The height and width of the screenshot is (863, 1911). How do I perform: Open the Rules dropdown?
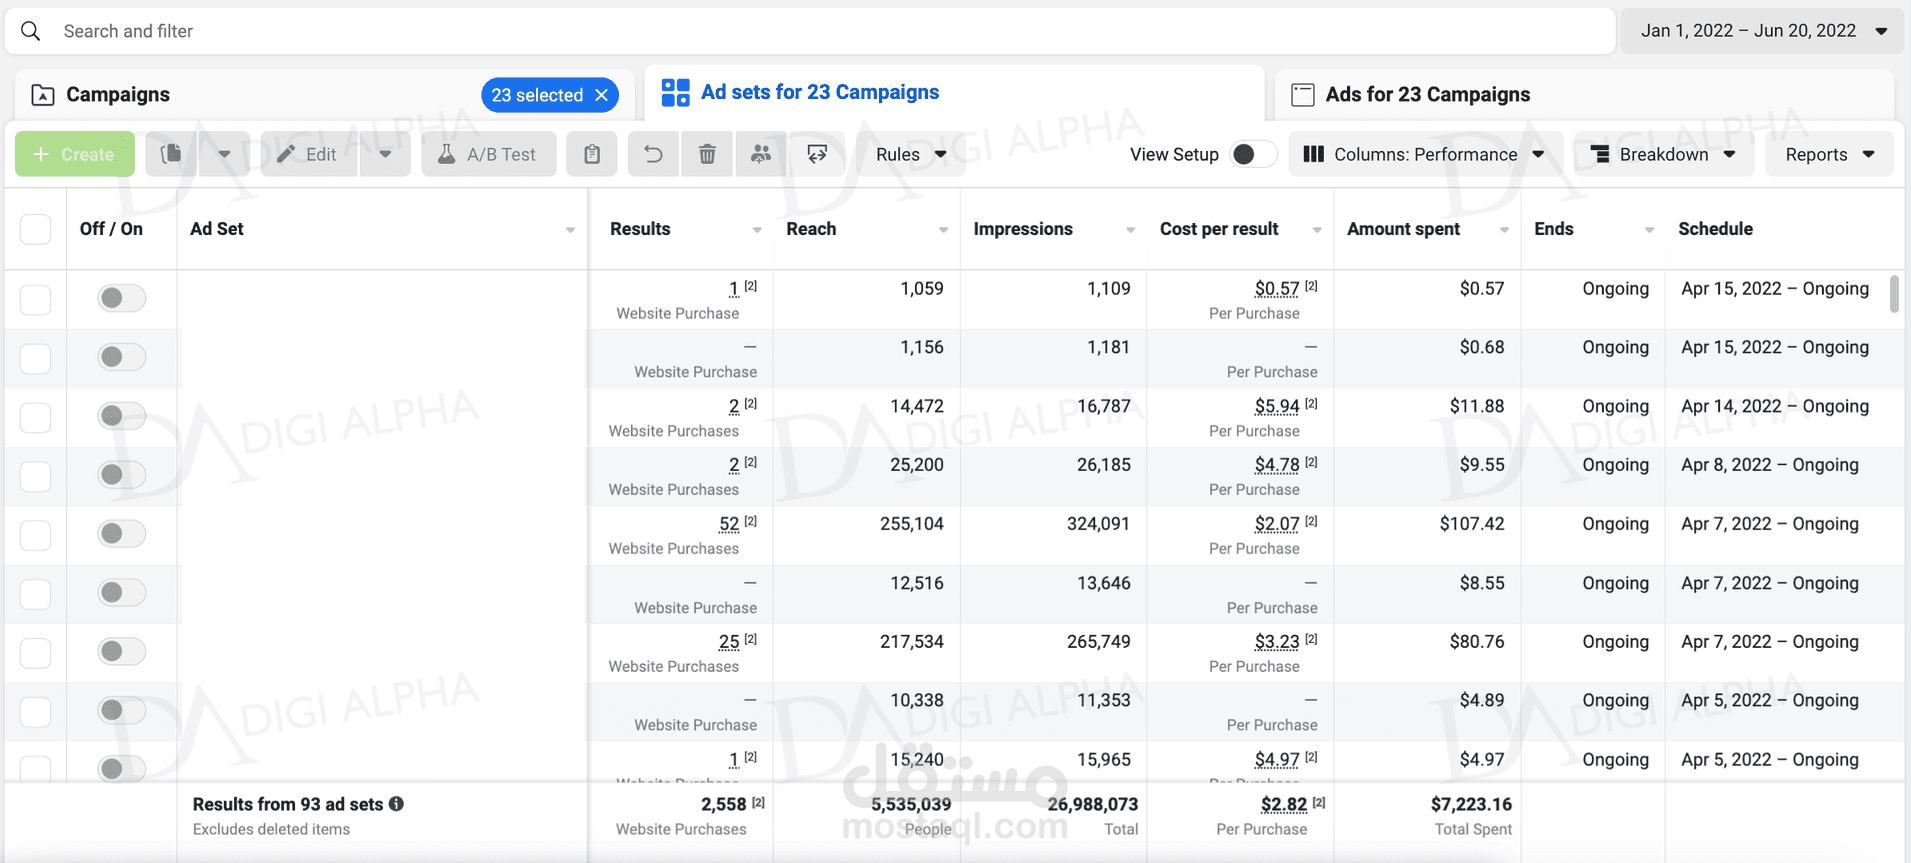pyautogui.click(x=910, y=154)
